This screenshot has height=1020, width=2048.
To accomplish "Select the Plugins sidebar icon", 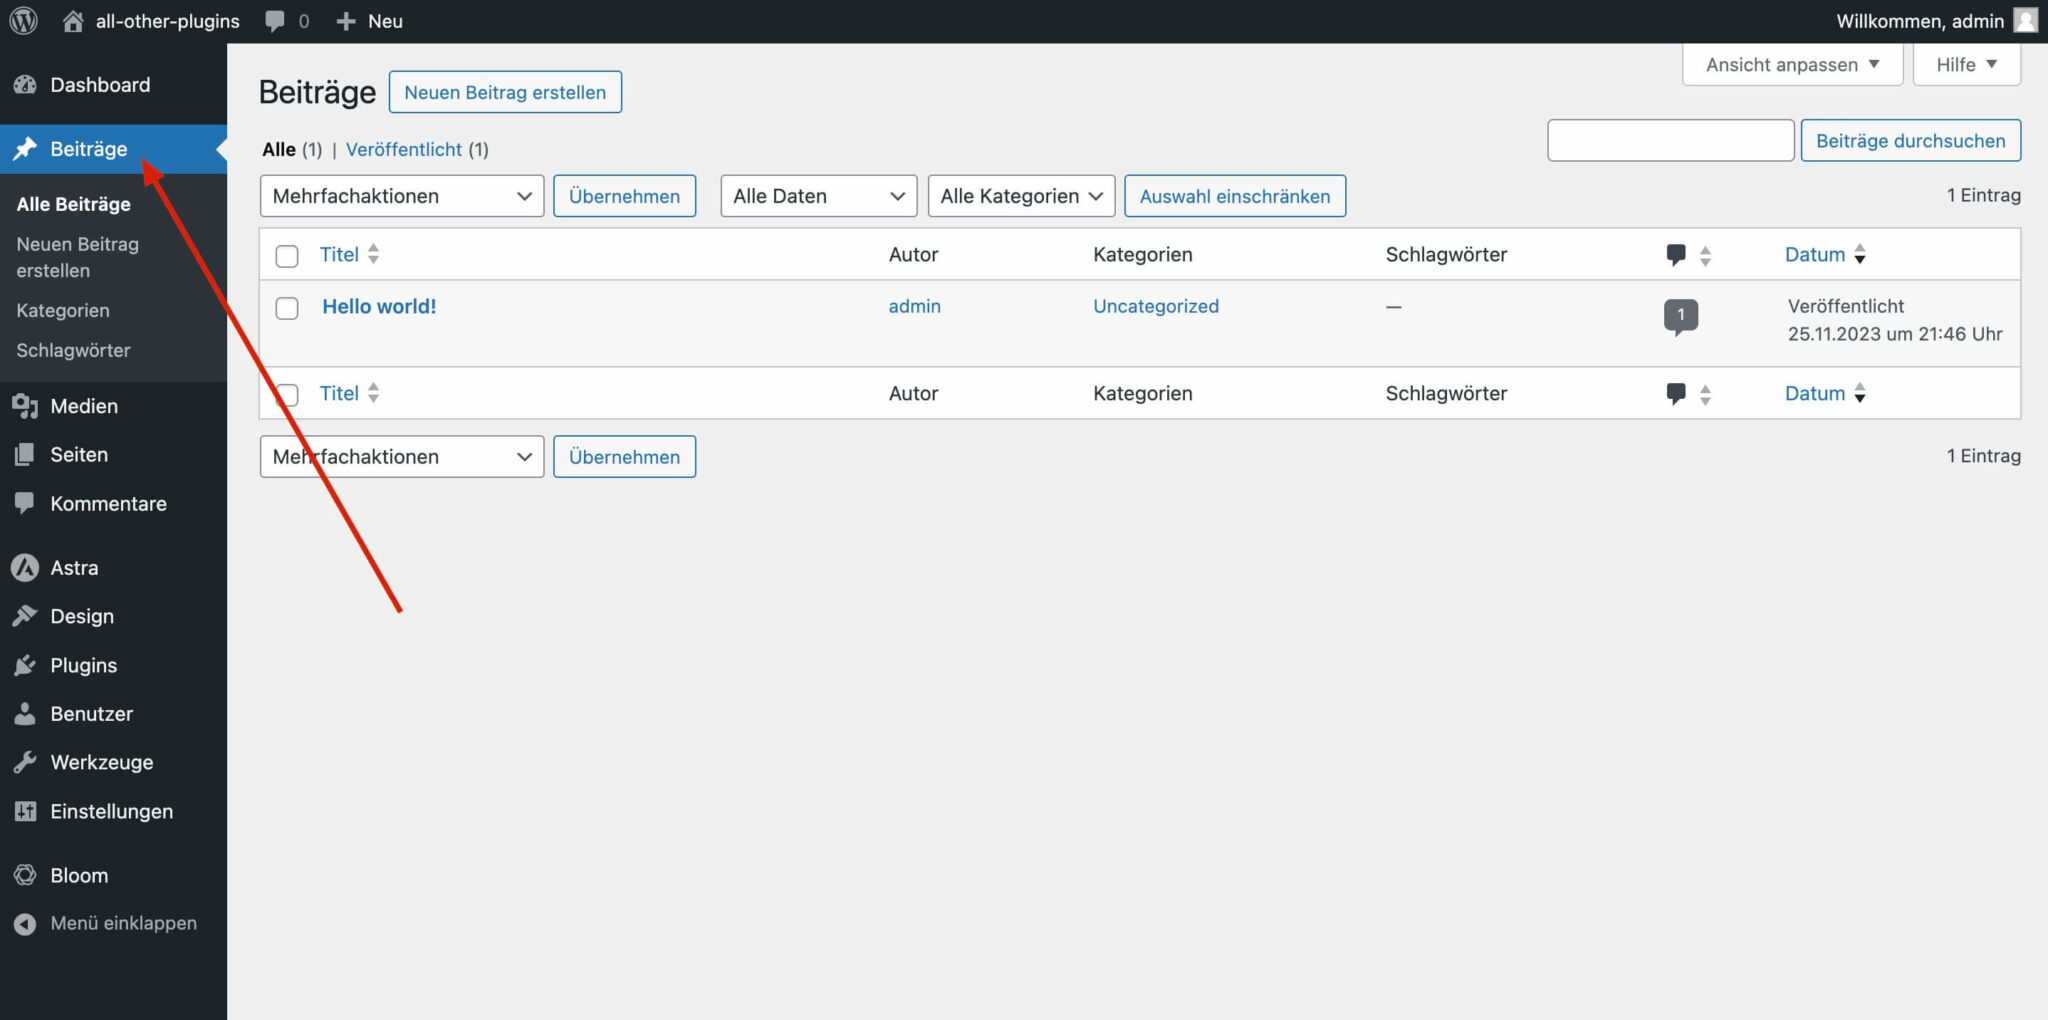I will (x=25, y=665).
